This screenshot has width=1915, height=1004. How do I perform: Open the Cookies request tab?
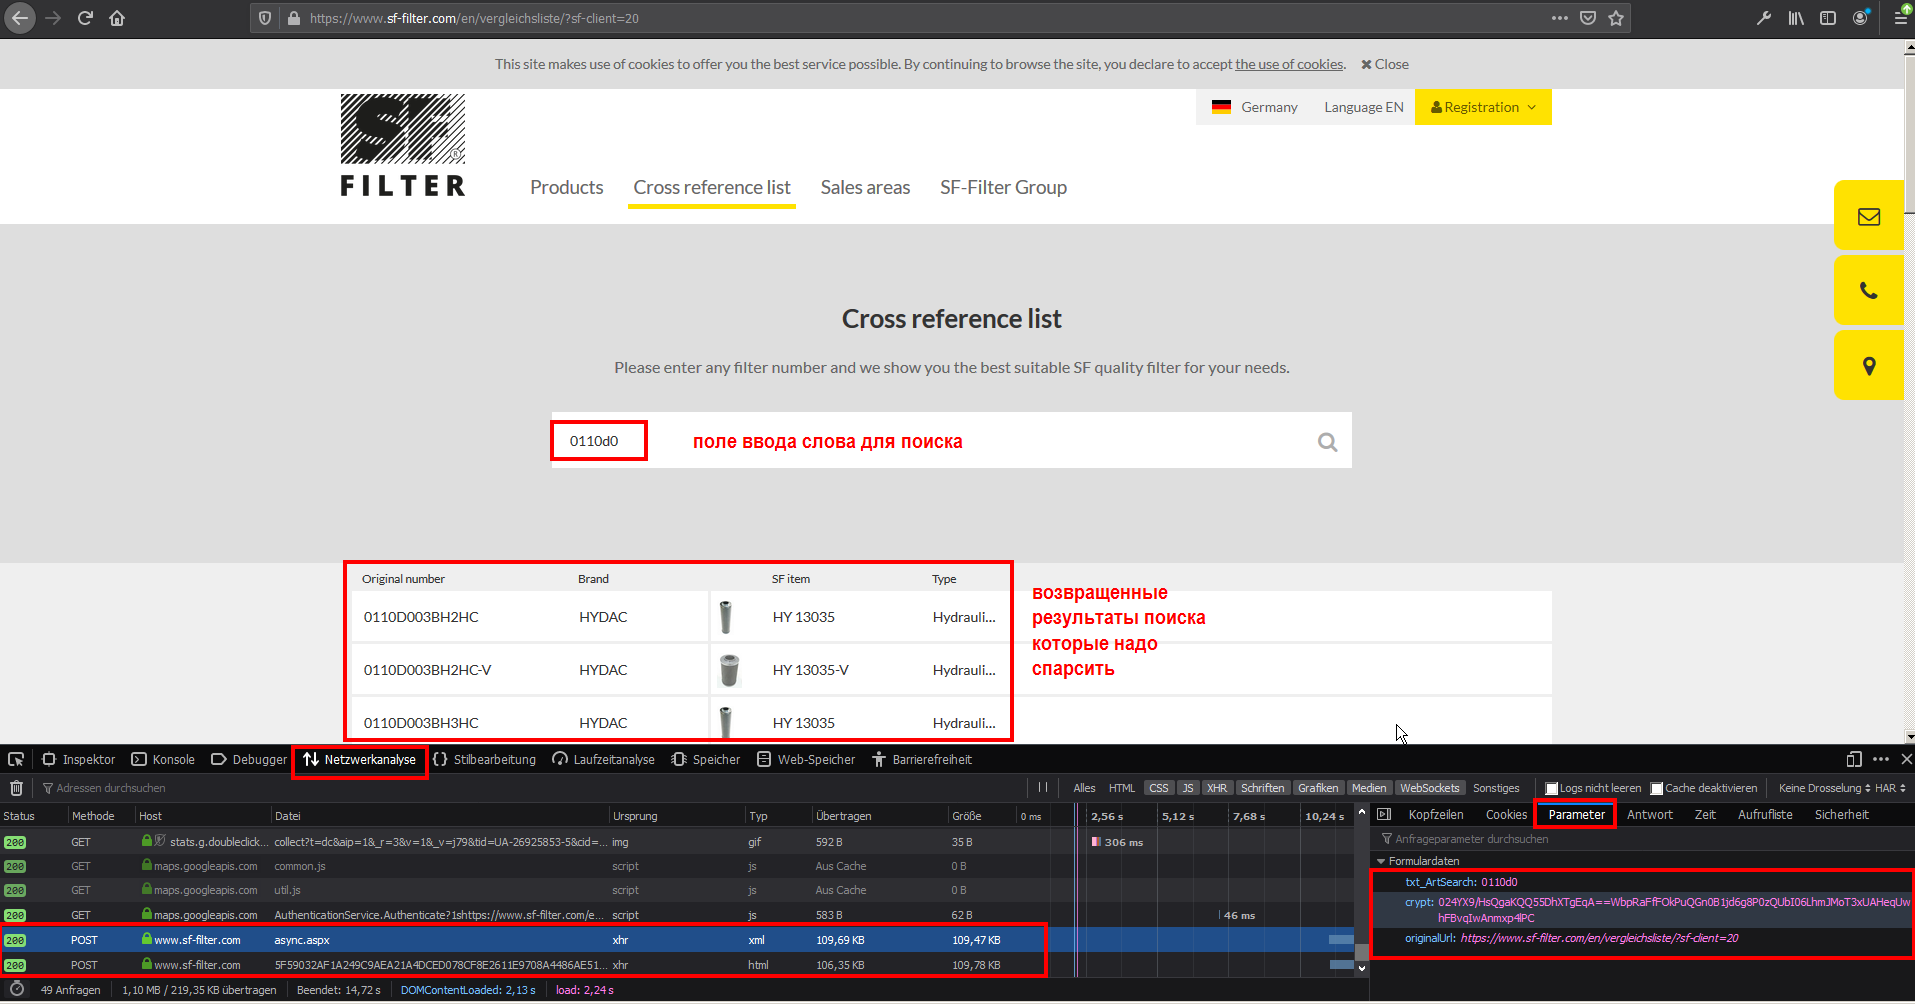[x=1506, y=814]
